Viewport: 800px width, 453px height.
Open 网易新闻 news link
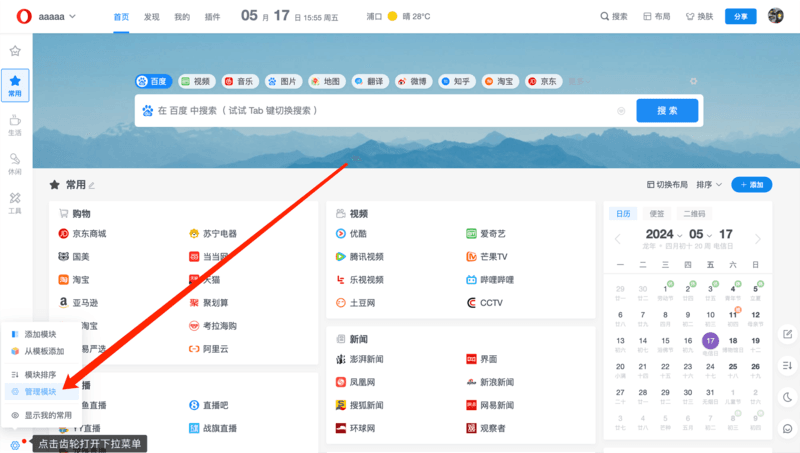tap(490, 405)
